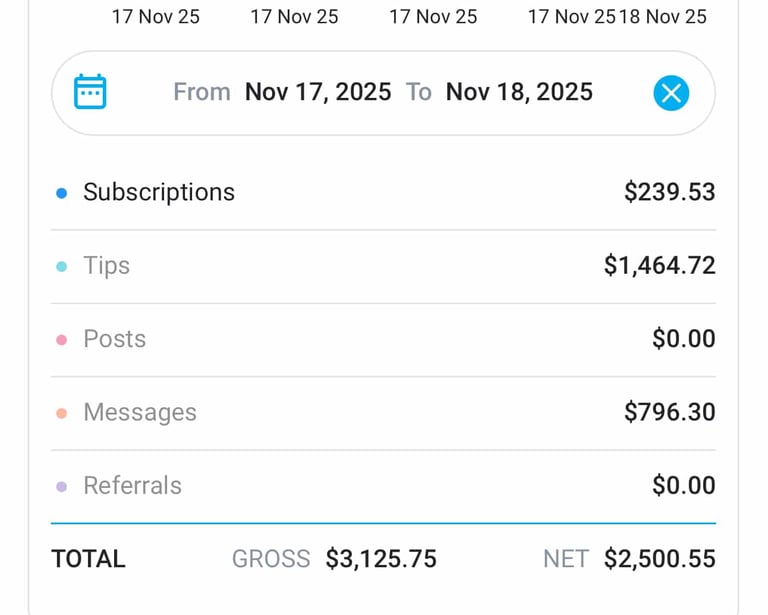Image resolution: width=768 pixels, height=615 pixels.
Task: Click the blue Subscriptions legend dot
Action: pos(61,193)
